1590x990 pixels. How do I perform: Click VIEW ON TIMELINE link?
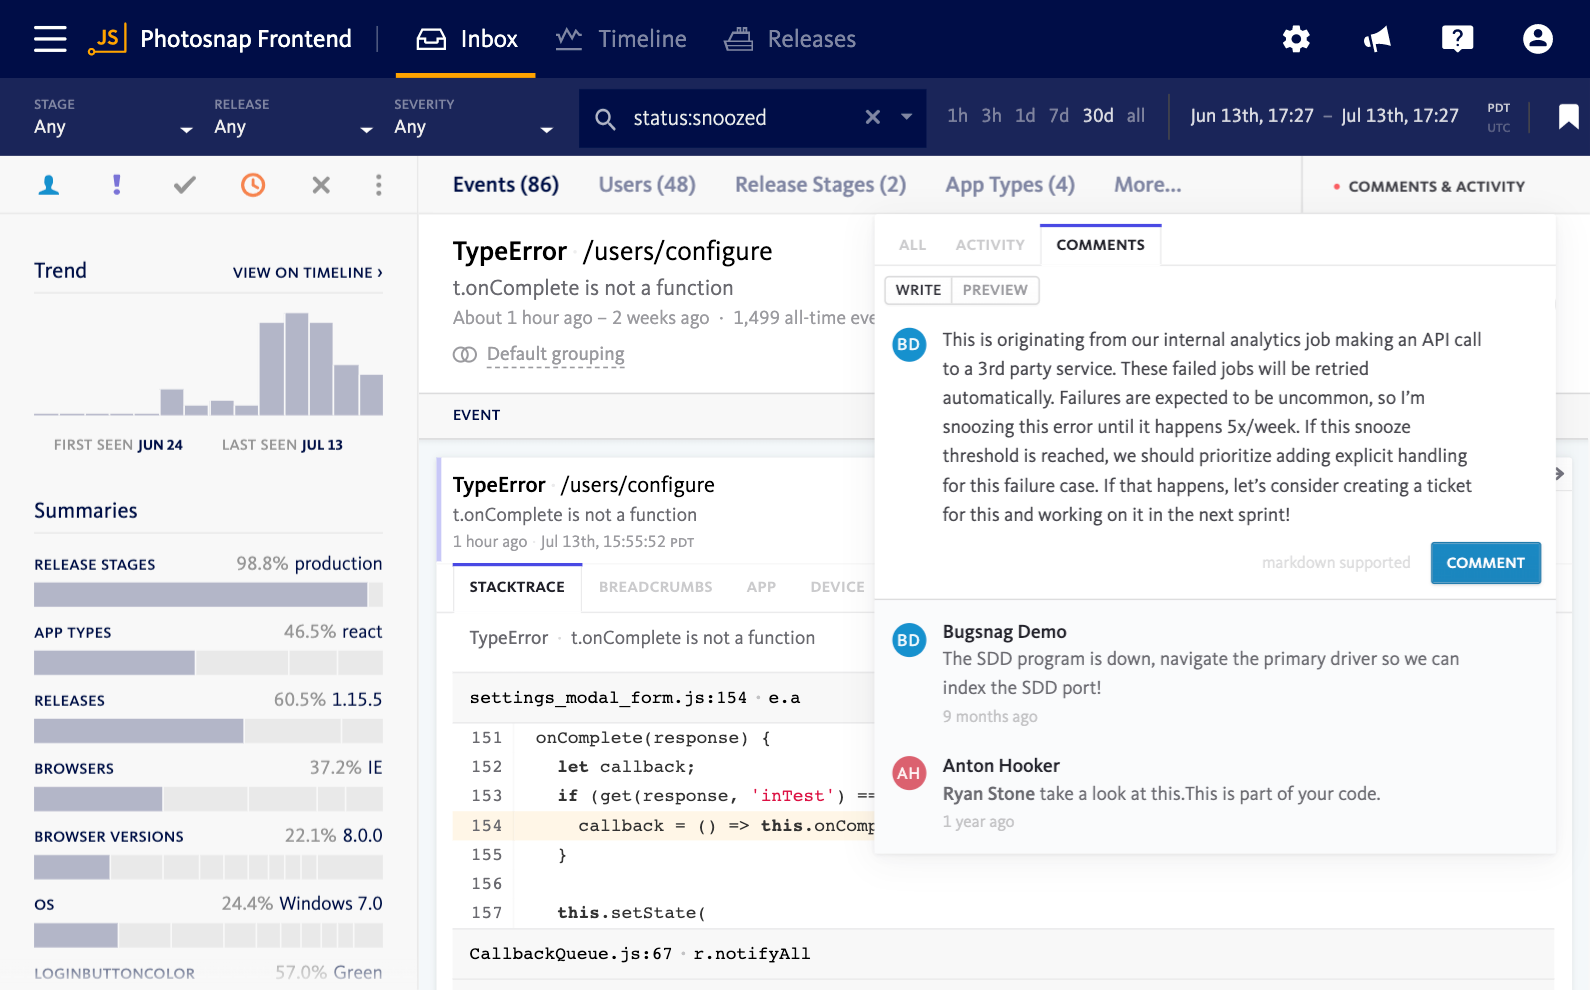click(308, 273)
